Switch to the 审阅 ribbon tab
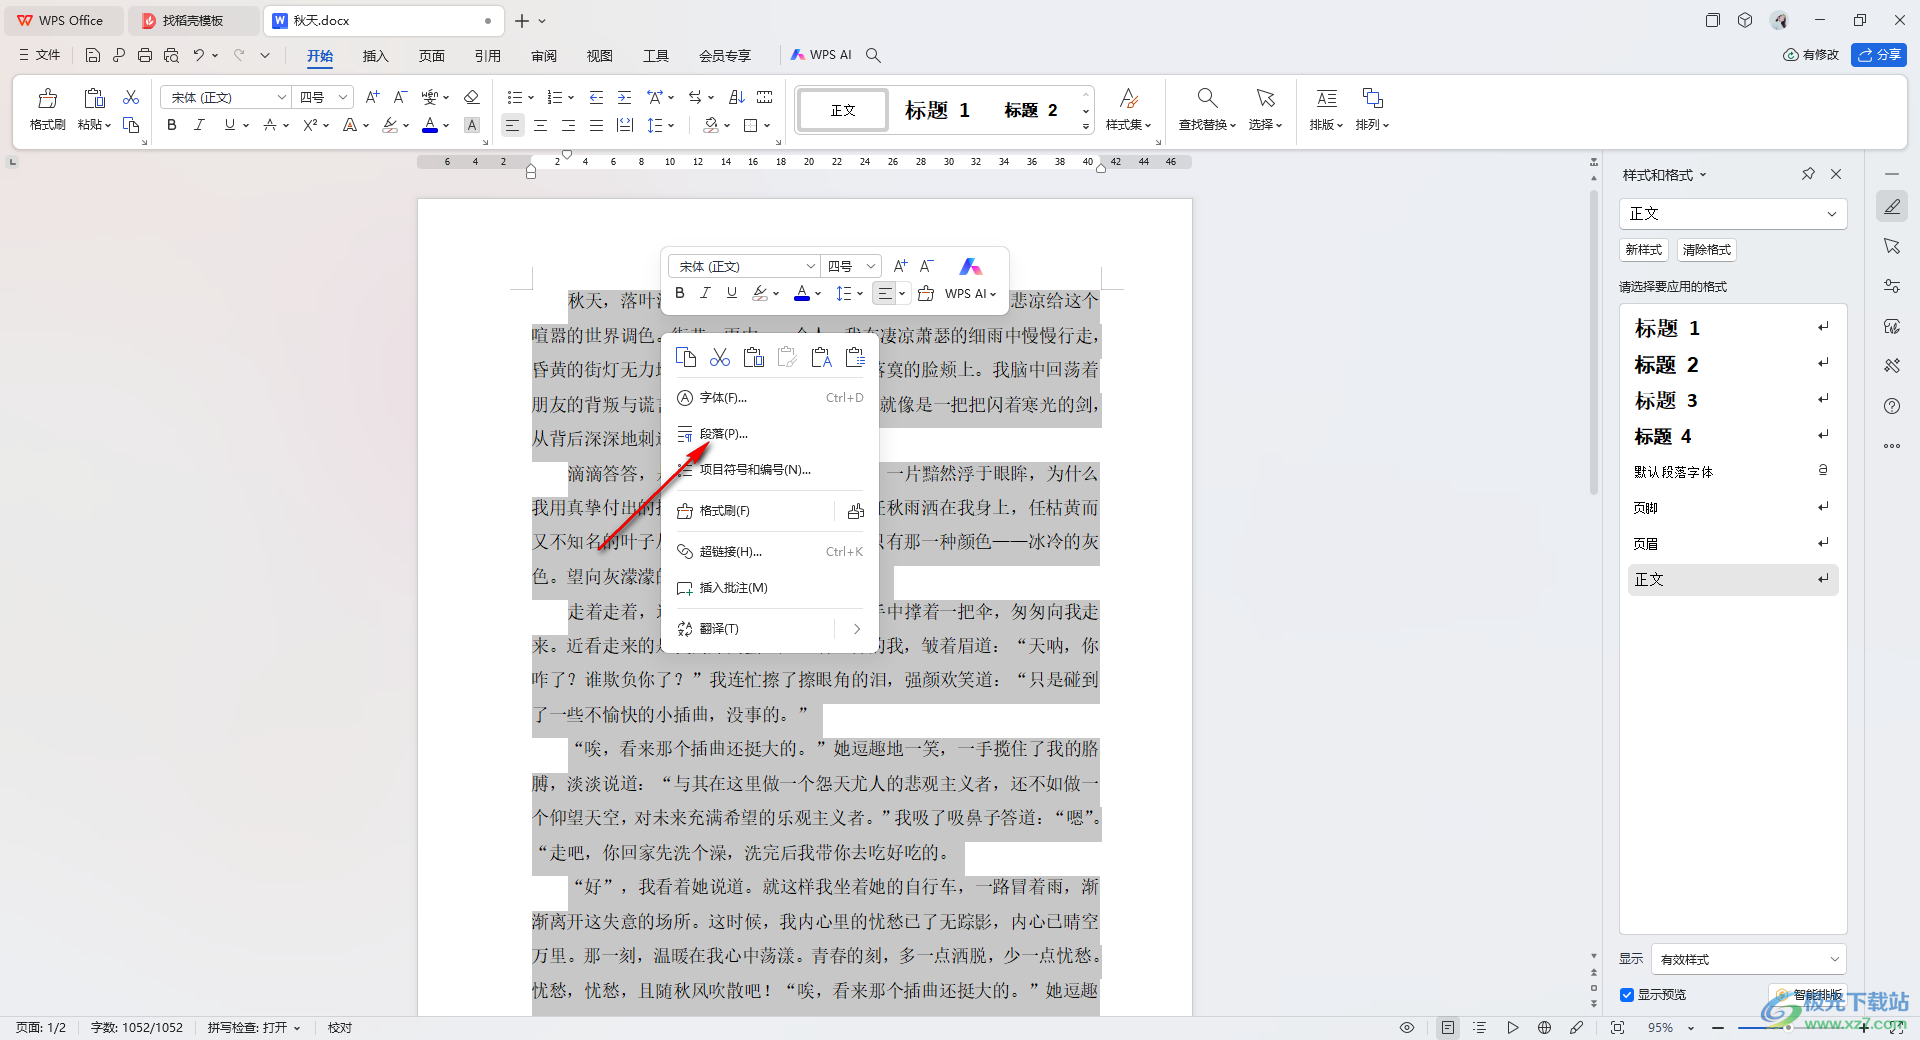Viewport: 1920px width, 1040px height. point(544,55)
